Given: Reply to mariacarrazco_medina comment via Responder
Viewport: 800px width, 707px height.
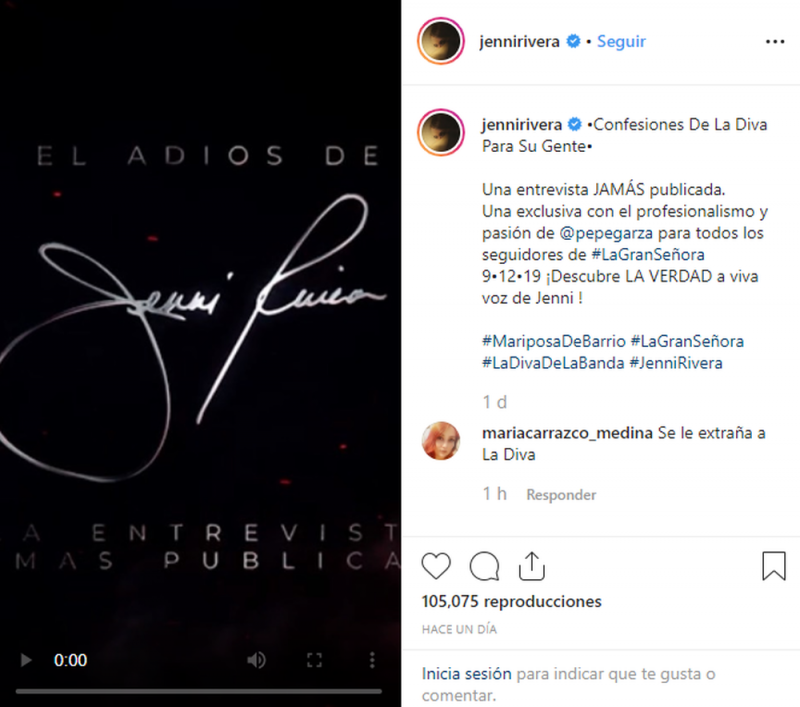Looking at the screenshot, I should point(561,495).
